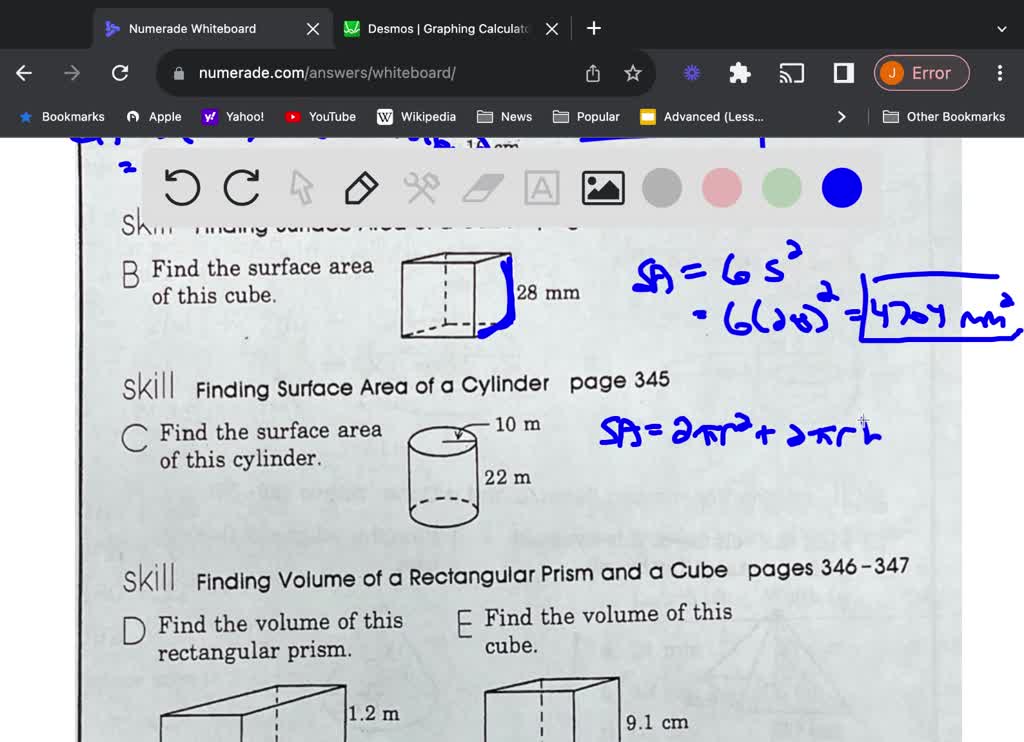Select the pen drawing tool
1024x742 pixels.
[x=361, y=187]
